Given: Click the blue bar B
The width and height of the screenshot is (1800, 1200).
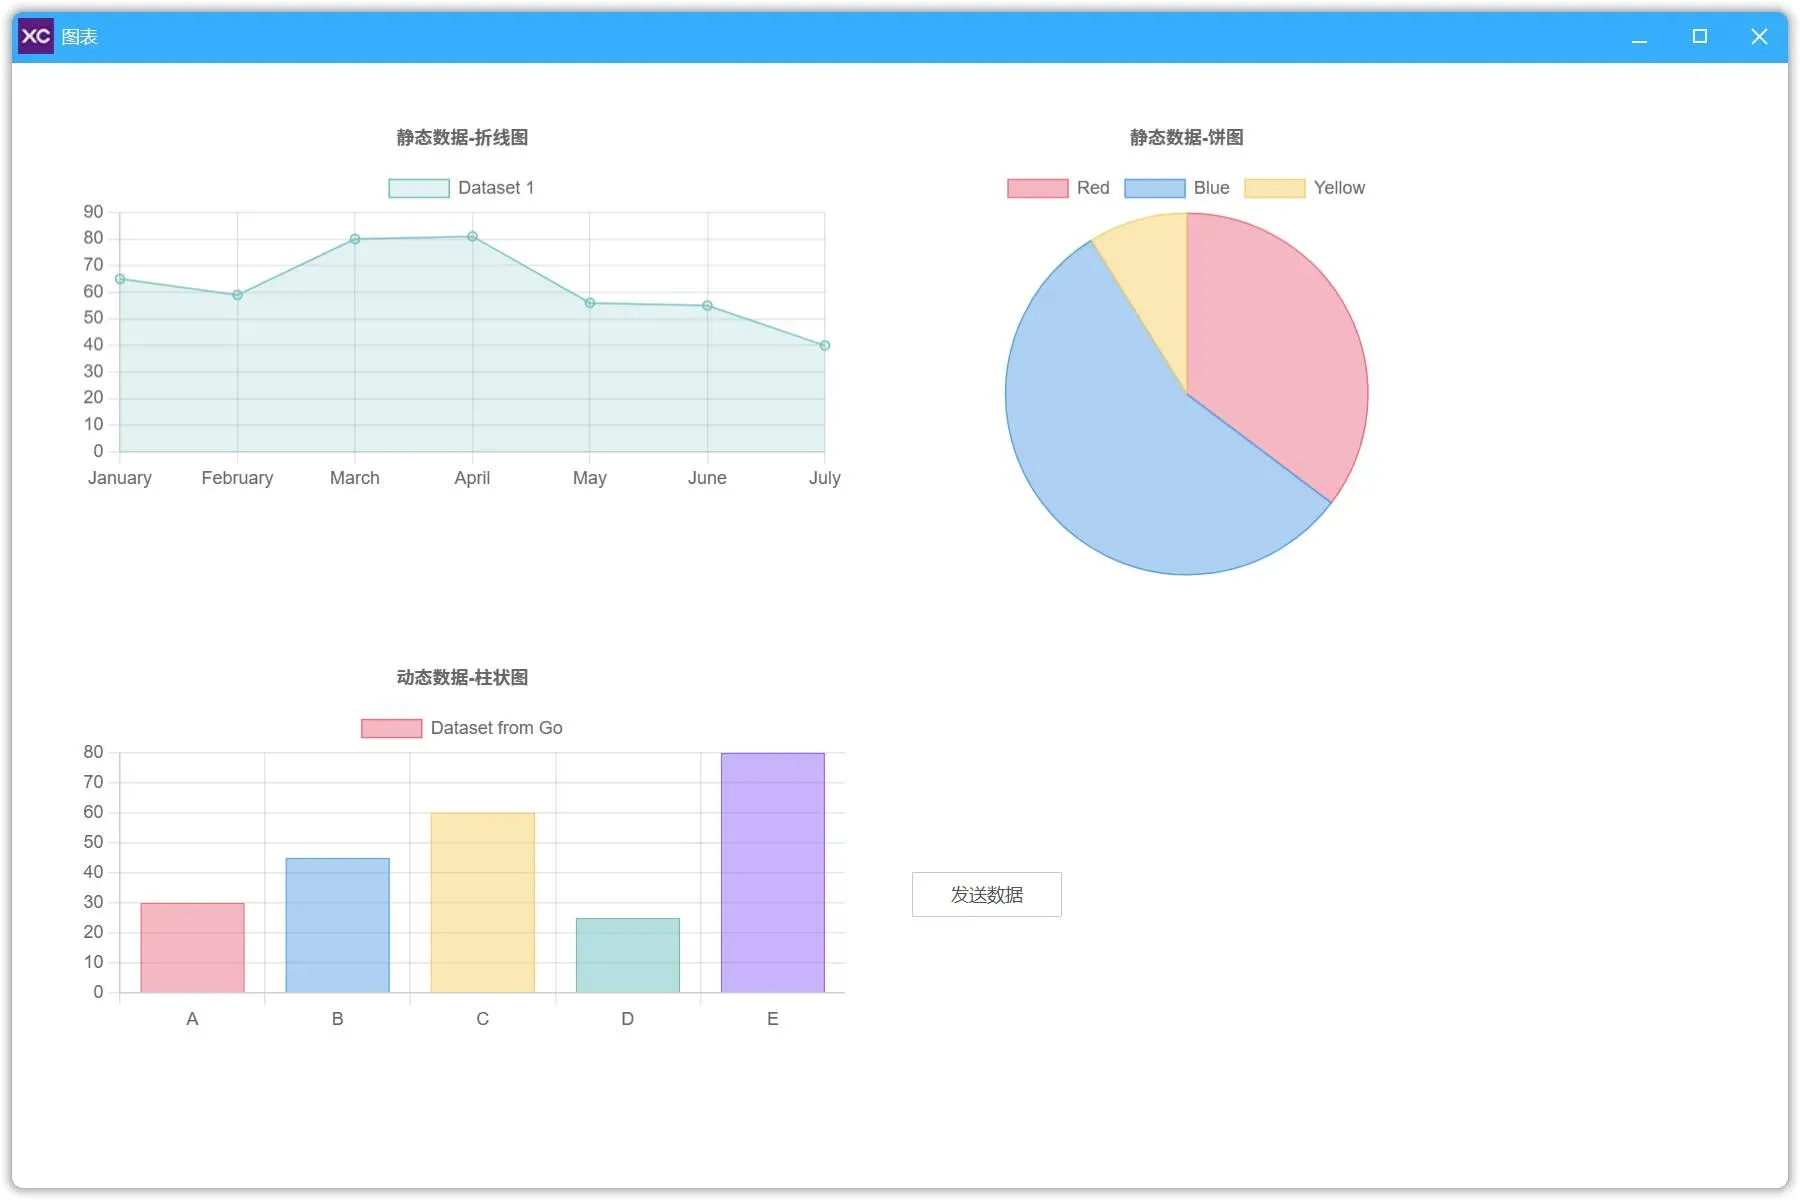Looking at the screenshot, I should coord(338,925).
